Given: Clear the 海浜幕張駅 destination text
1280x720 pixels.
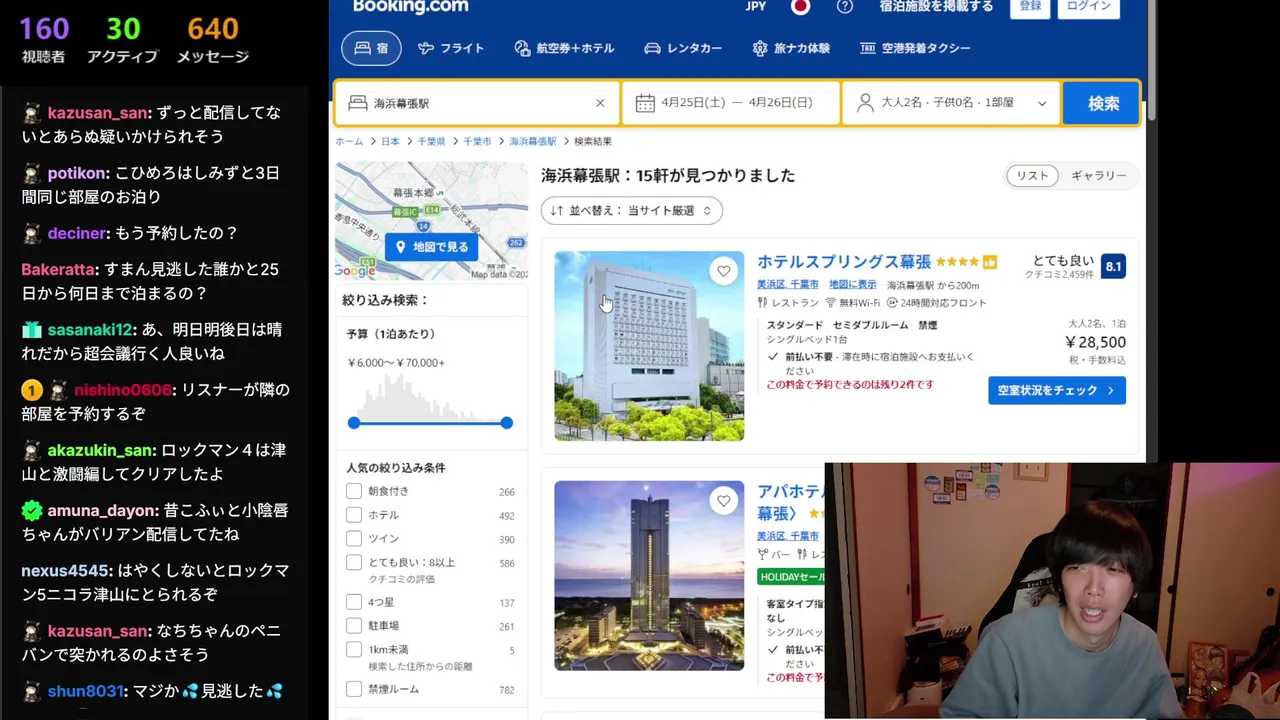Looking at the screenshot, I should click(600, 103).
